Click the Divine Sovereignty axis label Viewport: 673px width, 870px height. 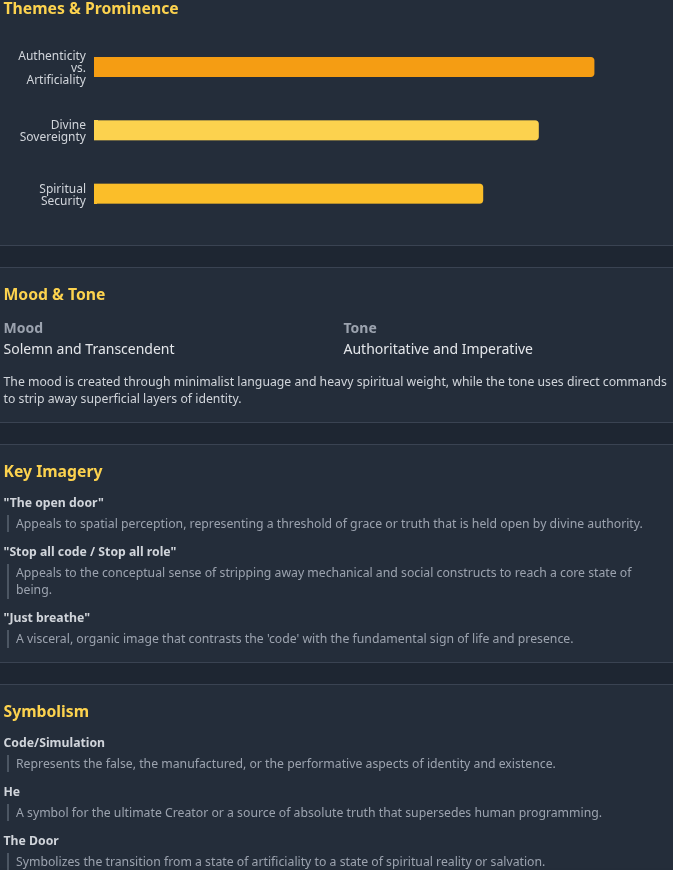[53, 131]
